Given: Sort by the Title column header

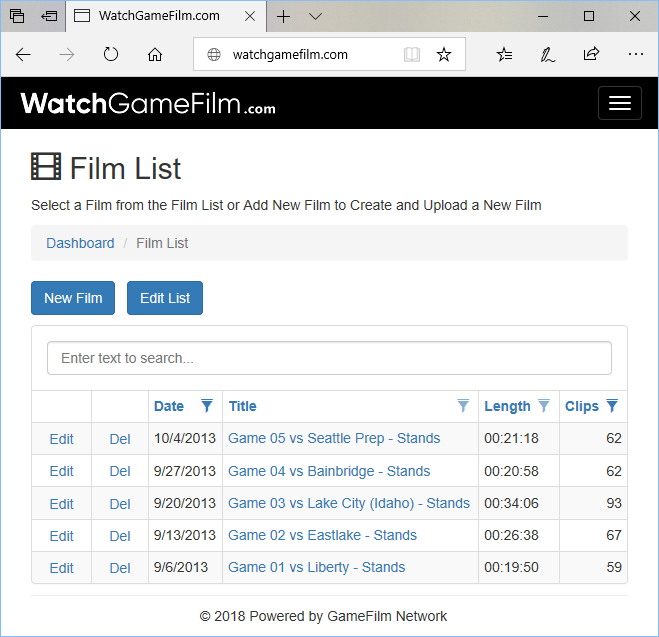Looking at the screenshot, I should point(243,406).
